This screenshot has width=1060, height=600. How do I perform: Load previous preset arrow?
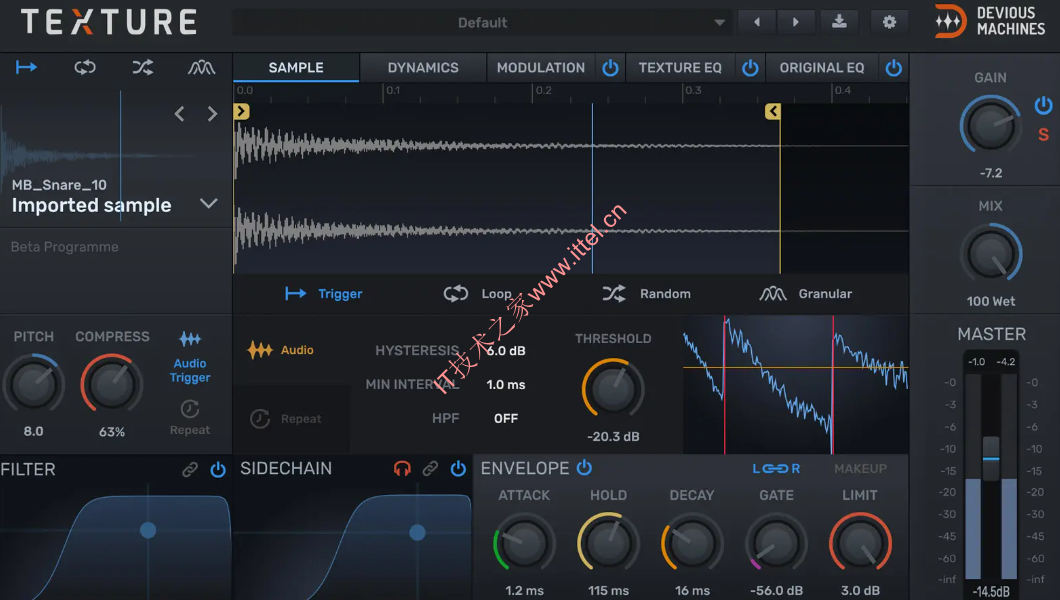coord(756,22)
